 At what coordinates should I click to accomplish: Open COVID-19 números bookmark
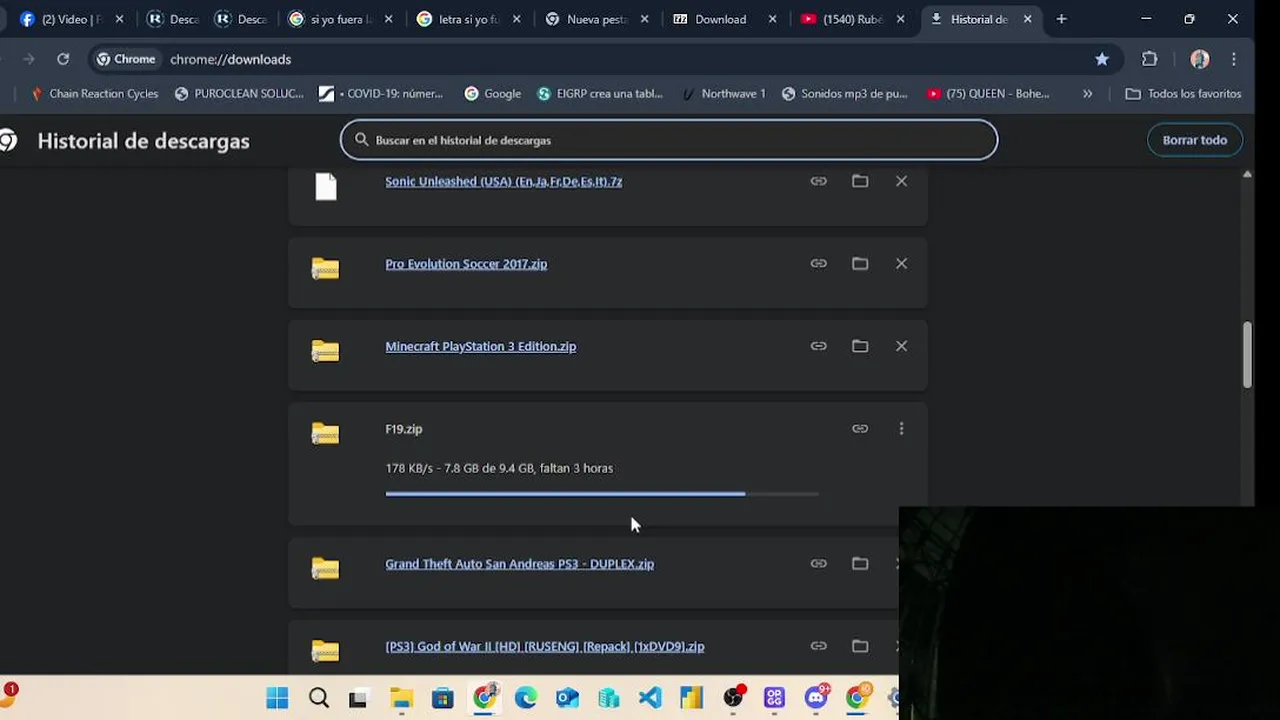(381, 93)
